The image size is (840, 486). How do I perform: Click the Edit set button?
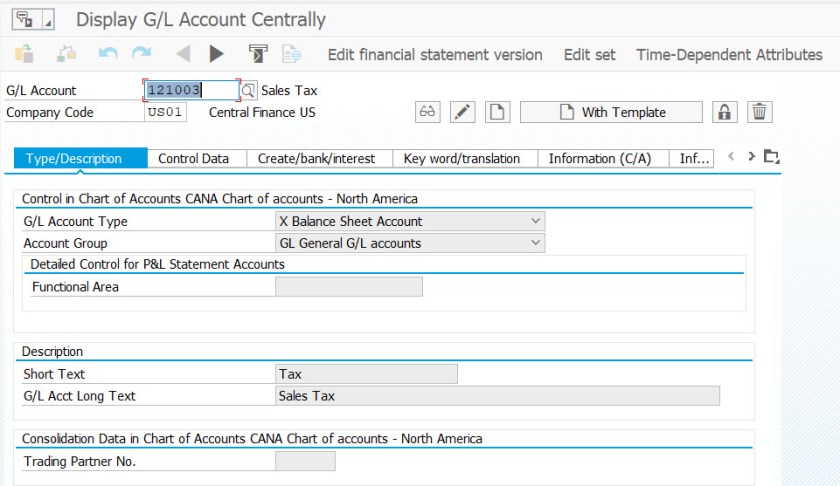tap(589, 55)
